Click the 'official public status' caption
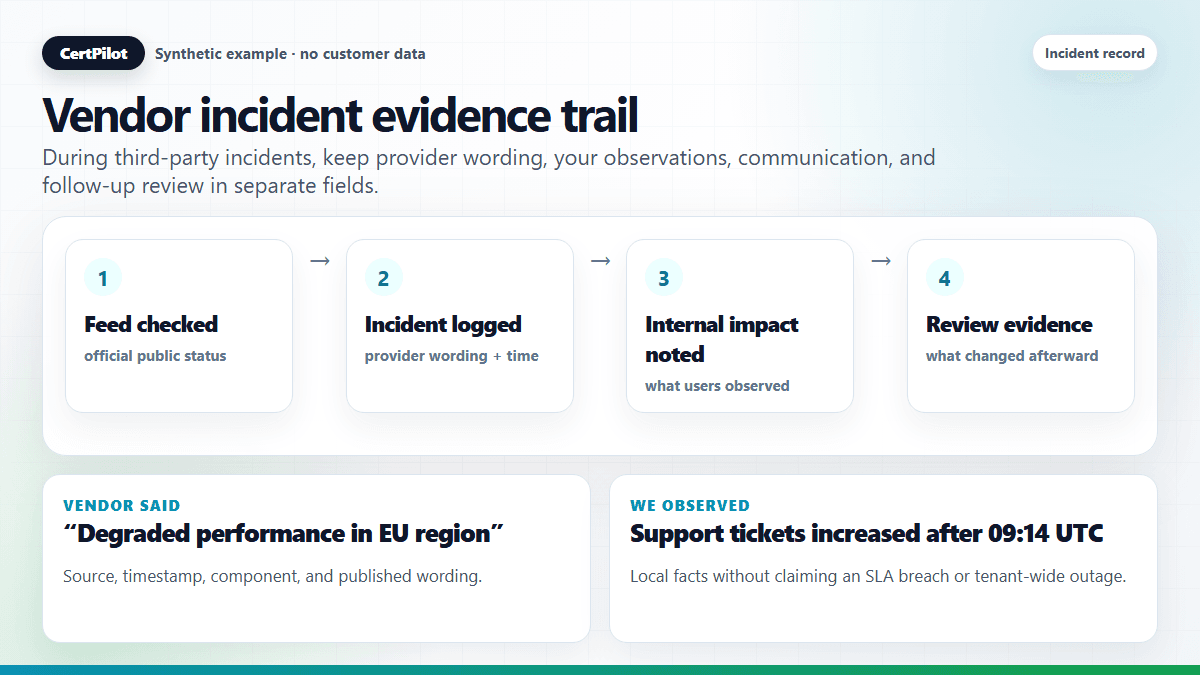Viewport: 1200px width, 675px height. pos(155,356)
